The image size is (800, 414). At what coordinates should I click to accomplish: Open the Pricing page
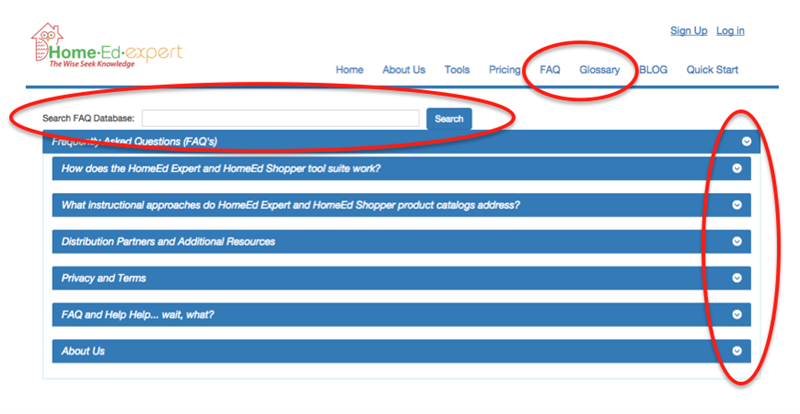coord(505,70)
